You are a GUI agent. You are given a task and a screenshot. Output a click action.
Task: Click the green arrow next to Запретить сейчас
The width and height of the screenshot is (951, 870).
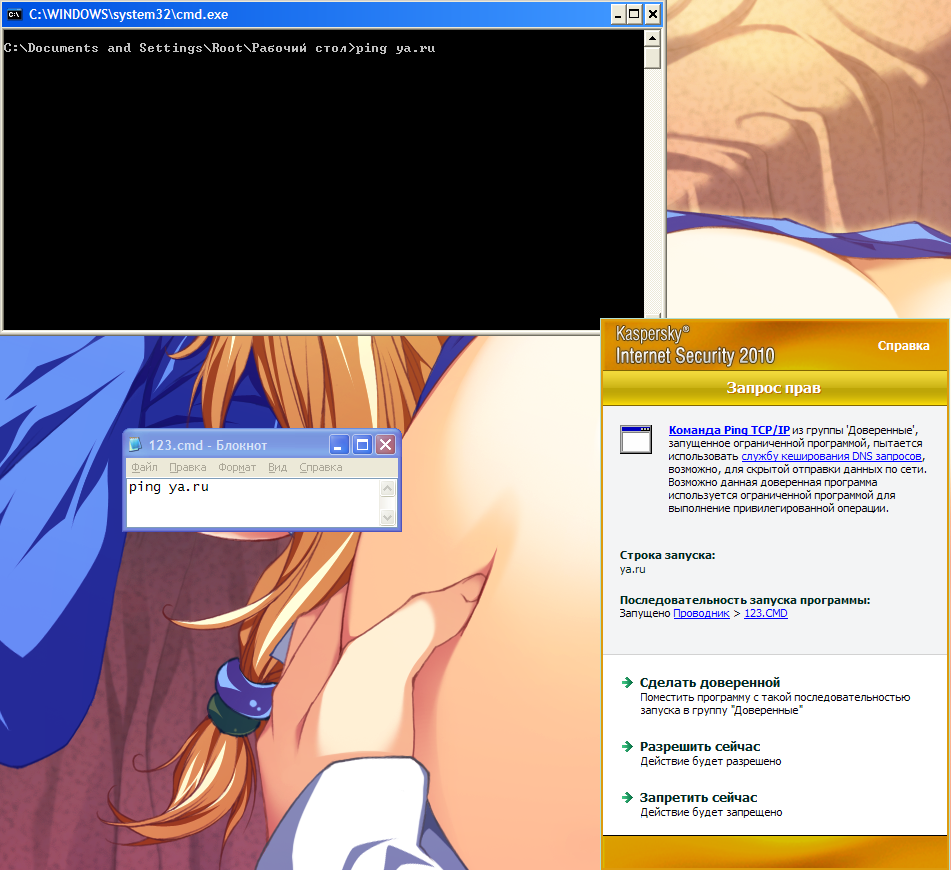pyautogui.click(x=628, y=797)
